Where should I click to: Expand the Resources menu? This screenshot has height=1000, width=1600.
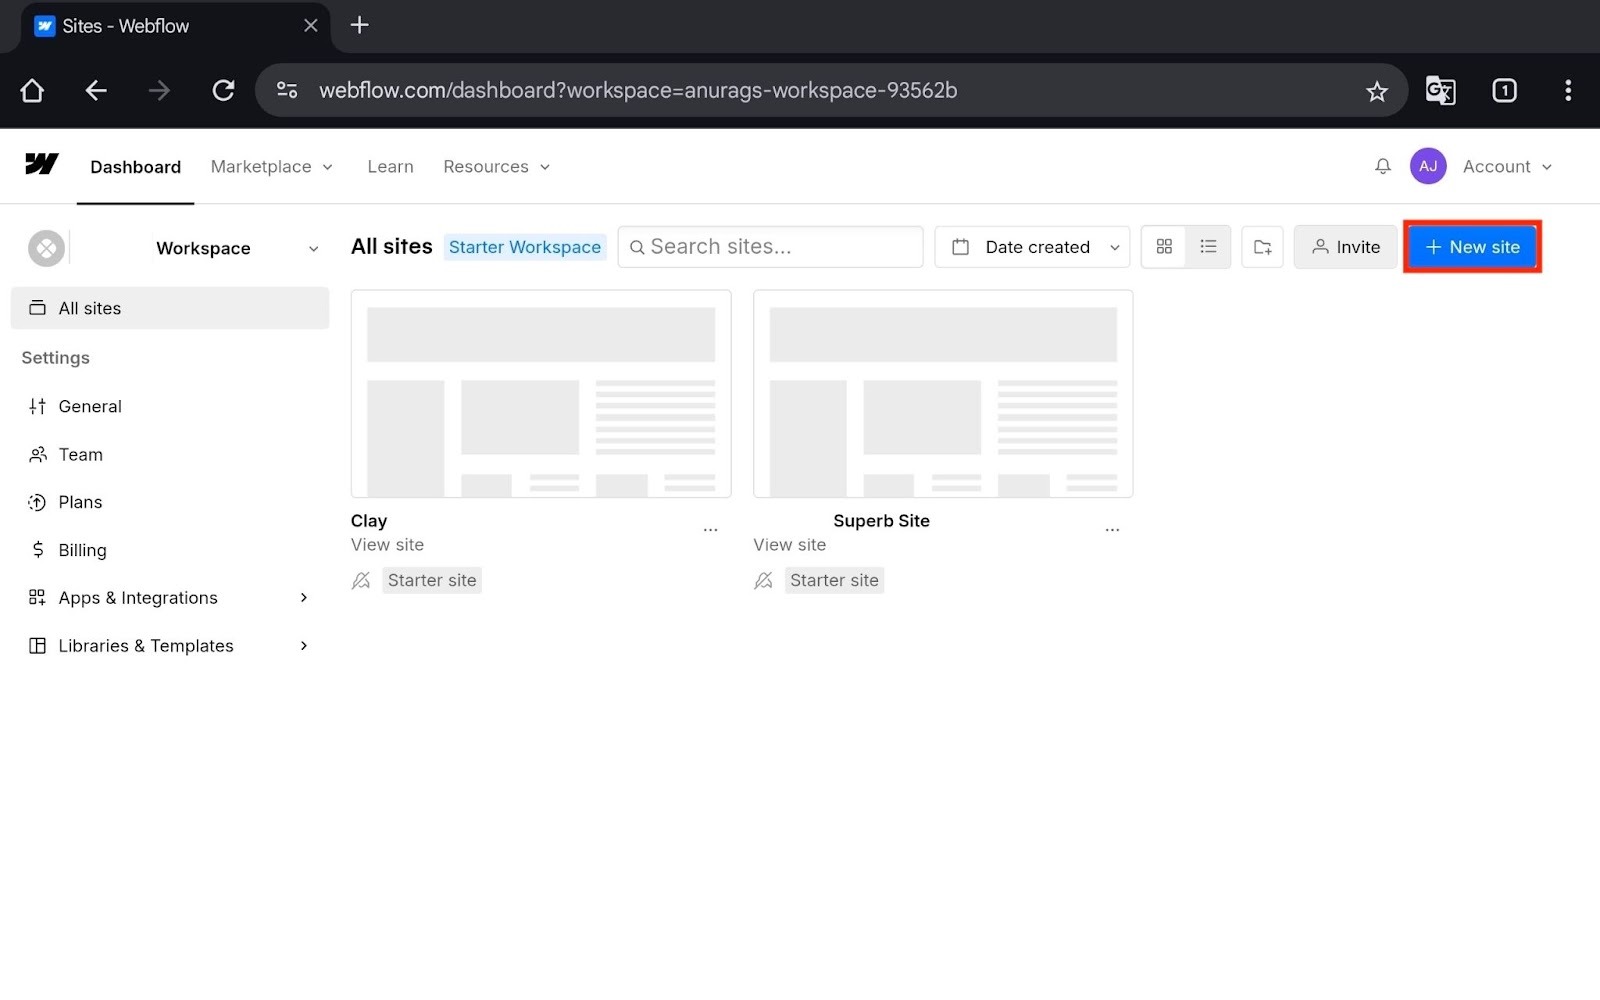(496, 167)
